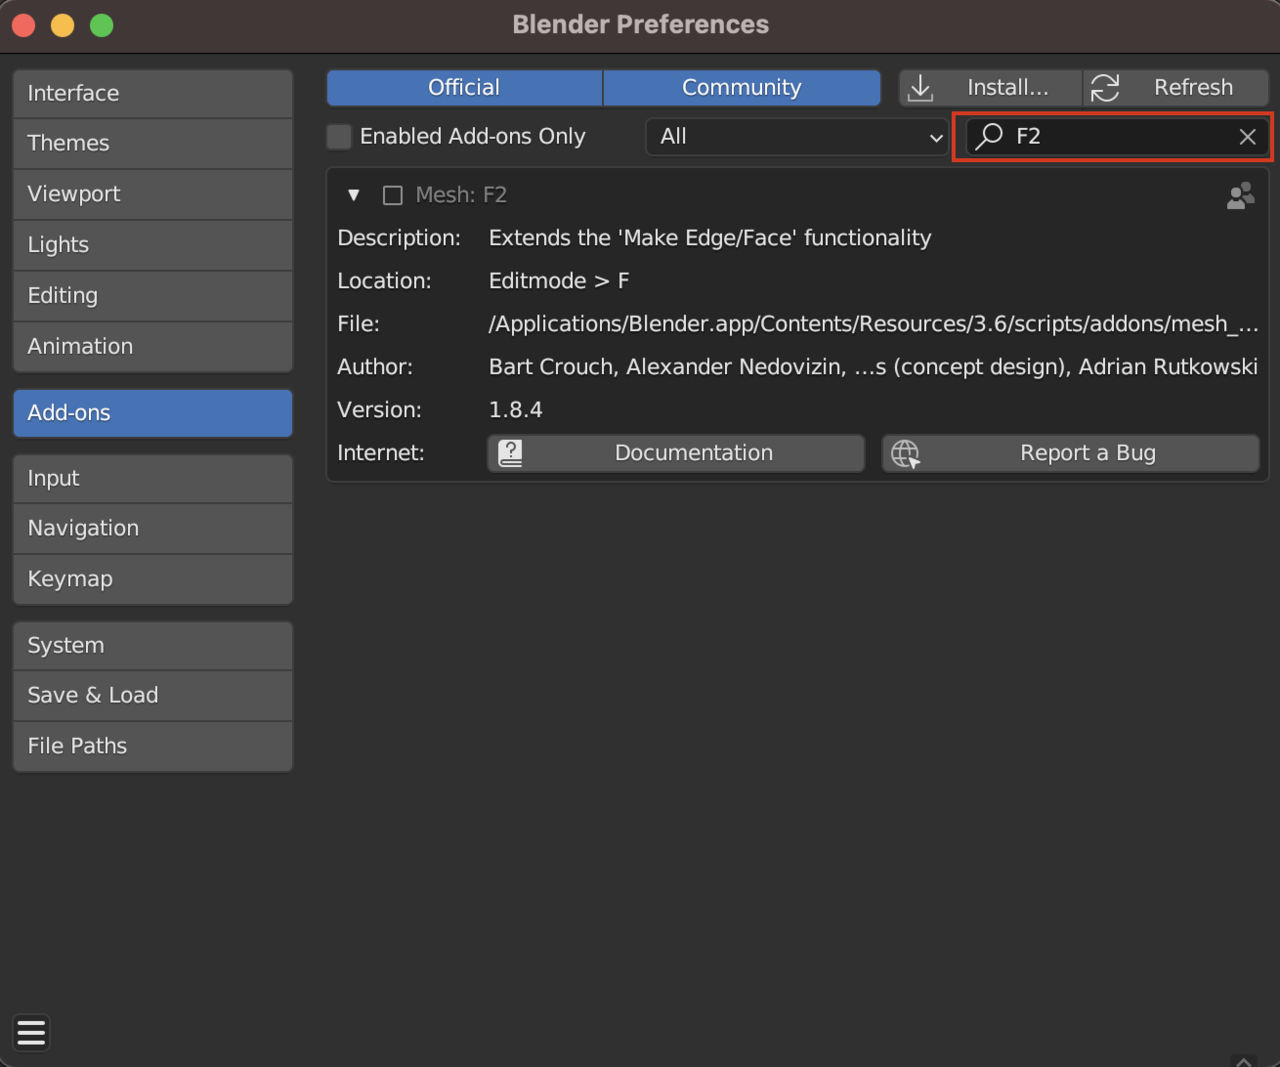Open the Animation preferences tab
Viewport: 1280px width, 1067px height.
153,346
